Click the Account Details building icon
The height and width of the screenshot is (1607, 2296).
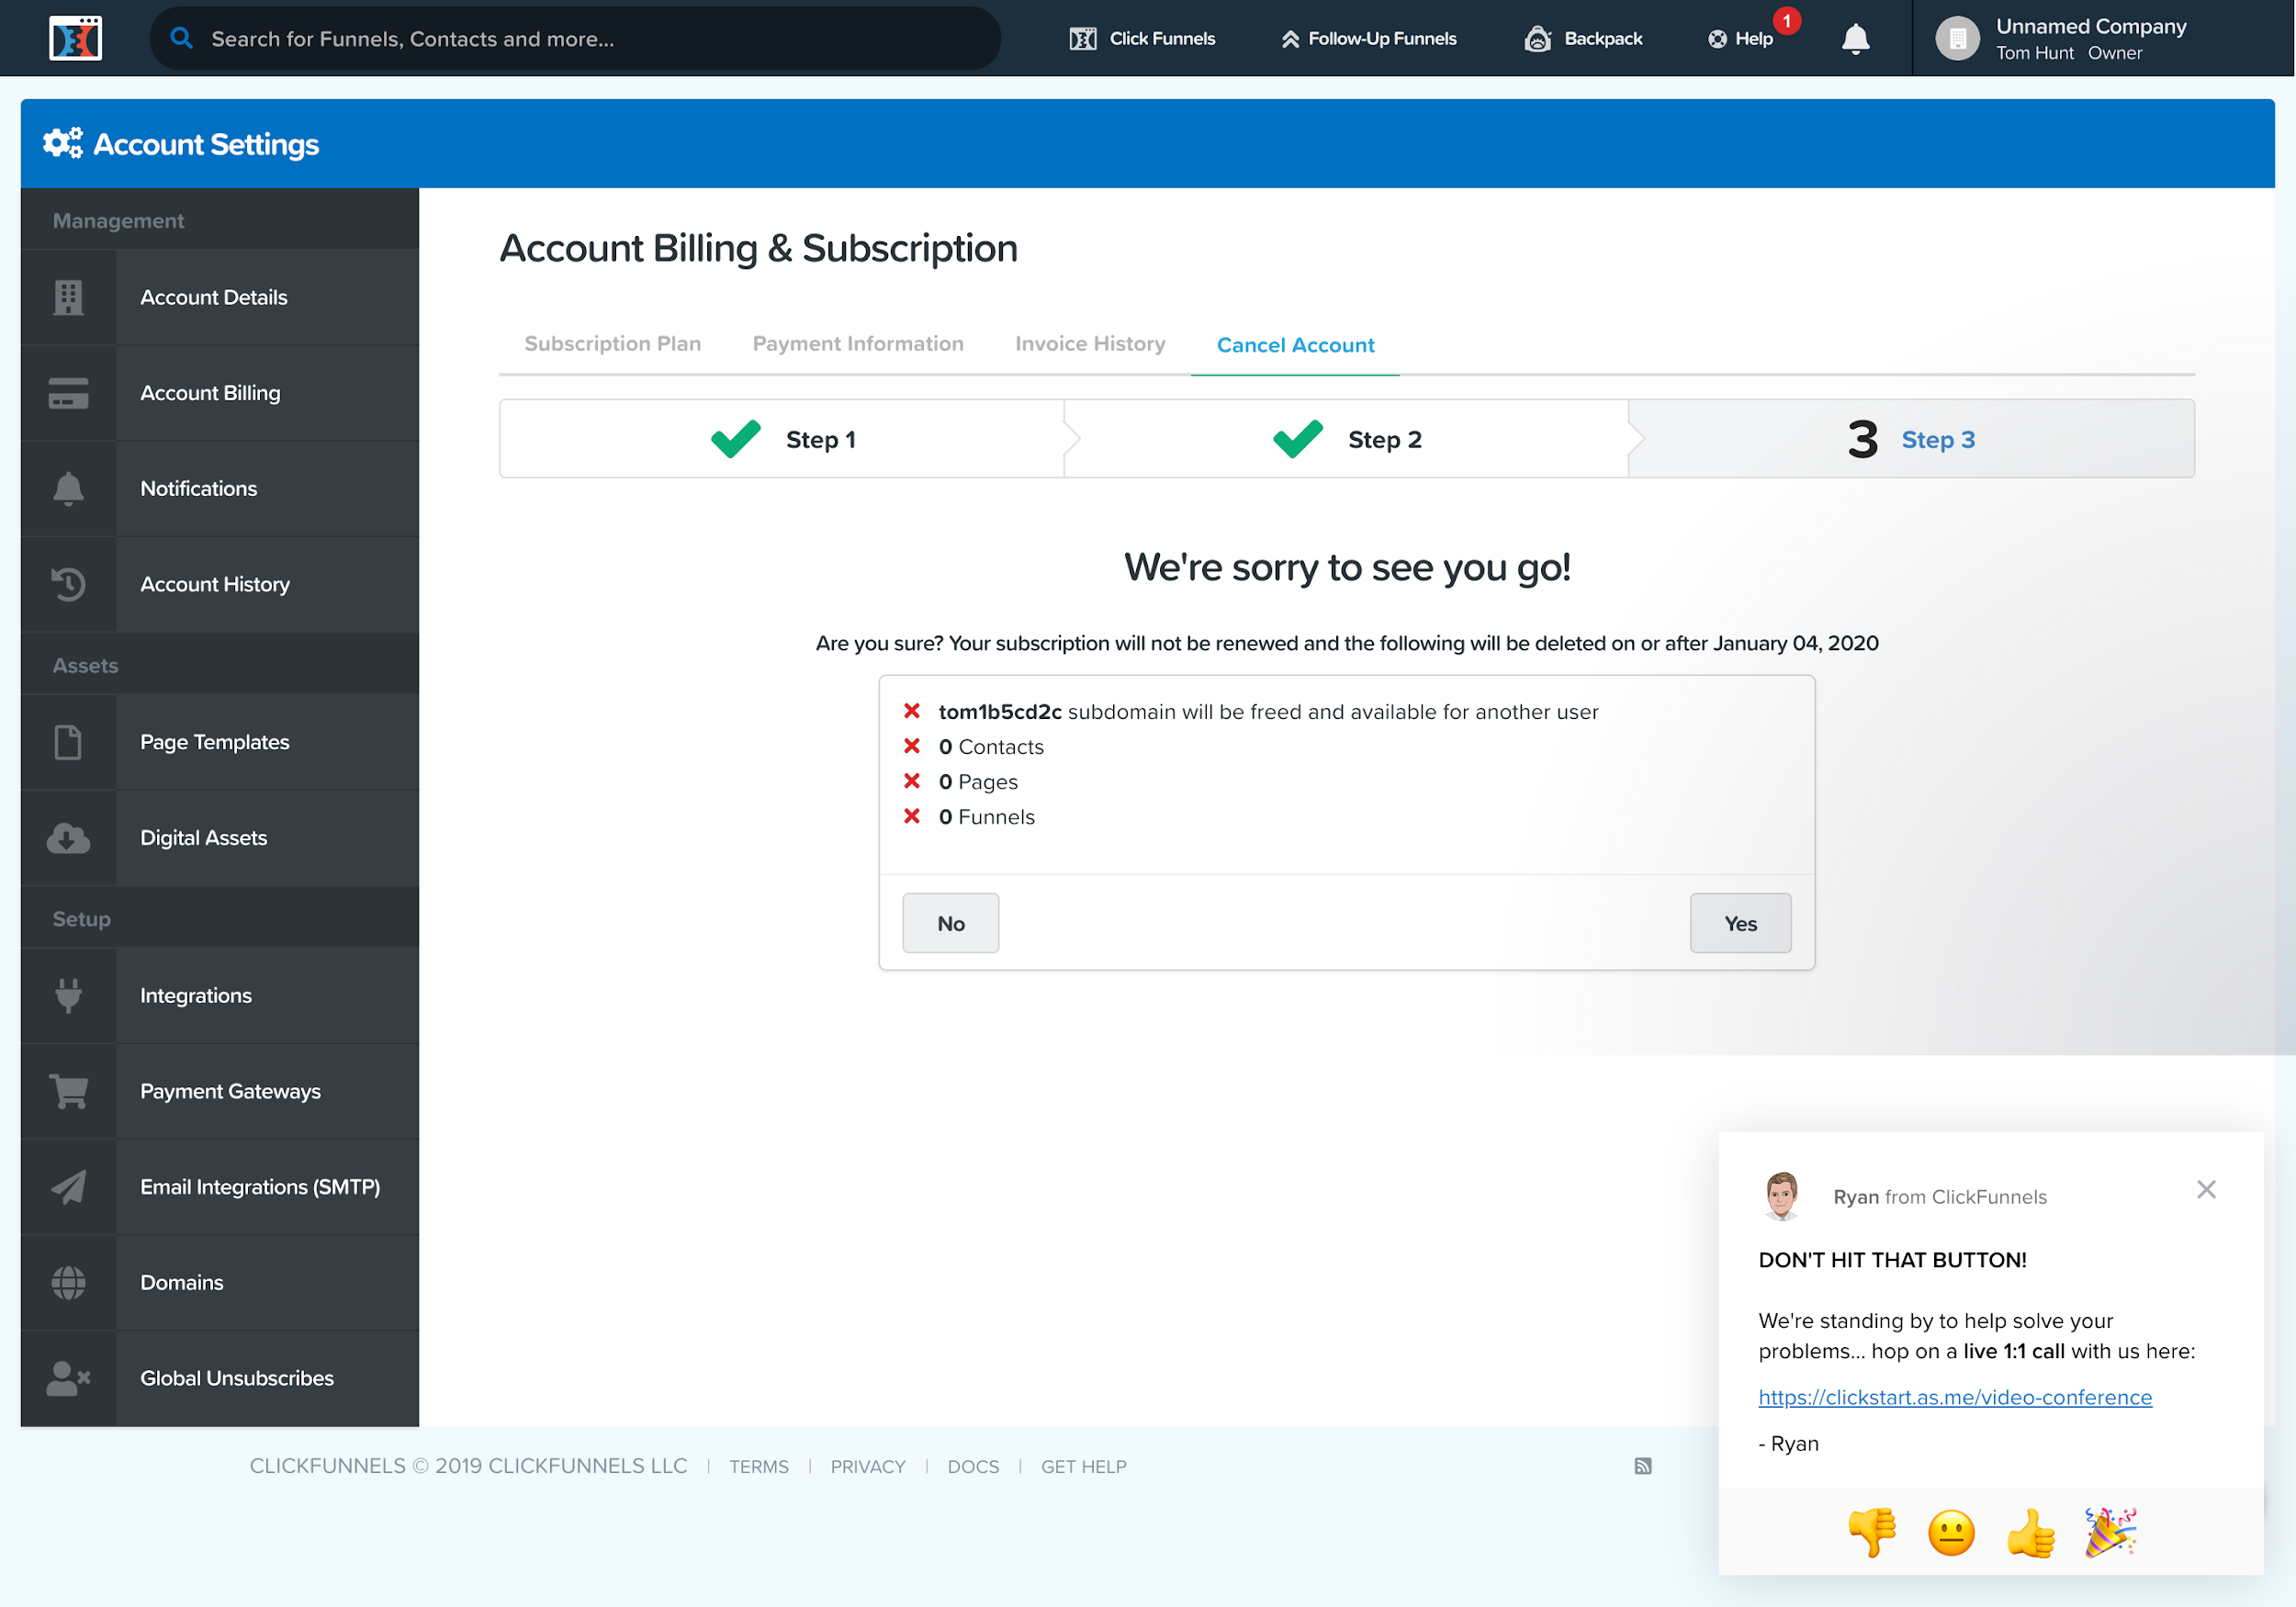point(68,297)
